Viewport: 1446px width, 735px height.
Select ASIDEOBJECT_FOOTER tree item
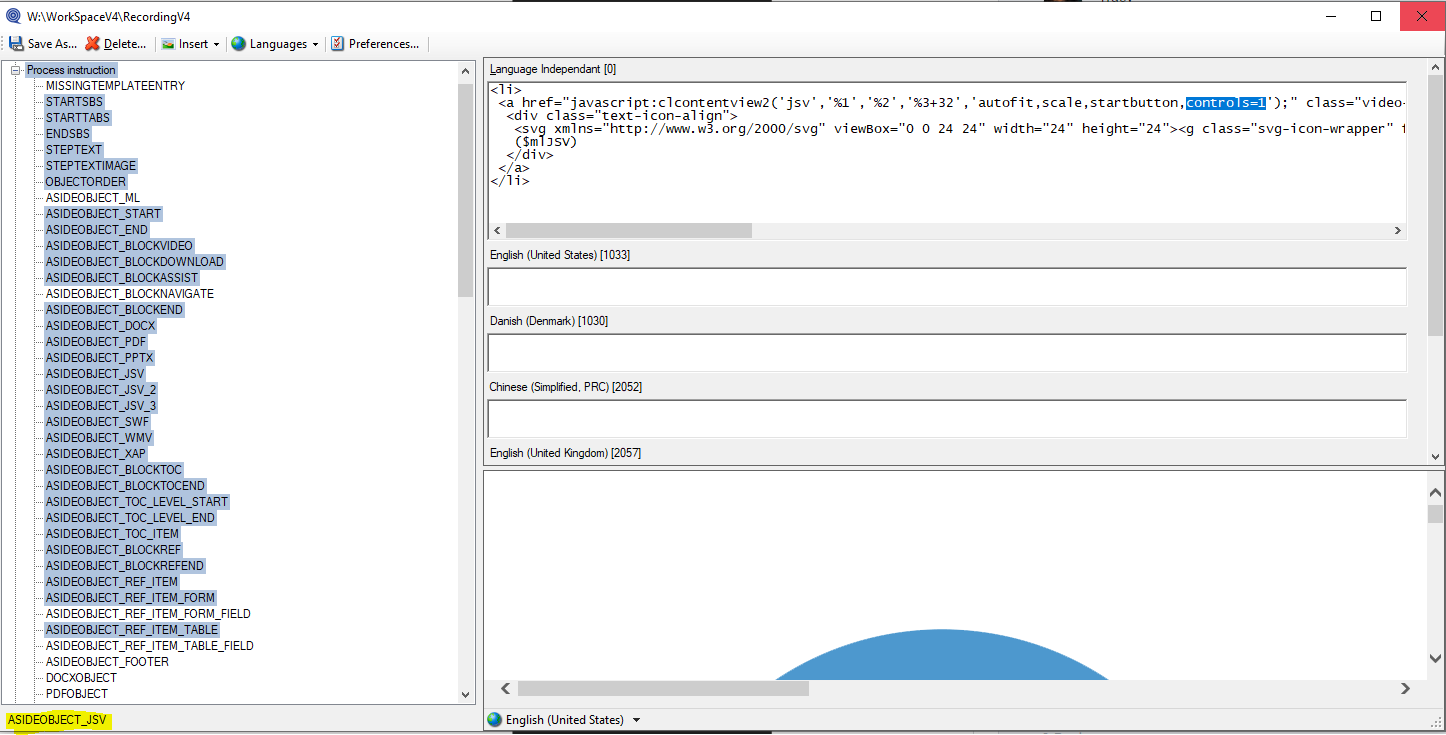107,662
